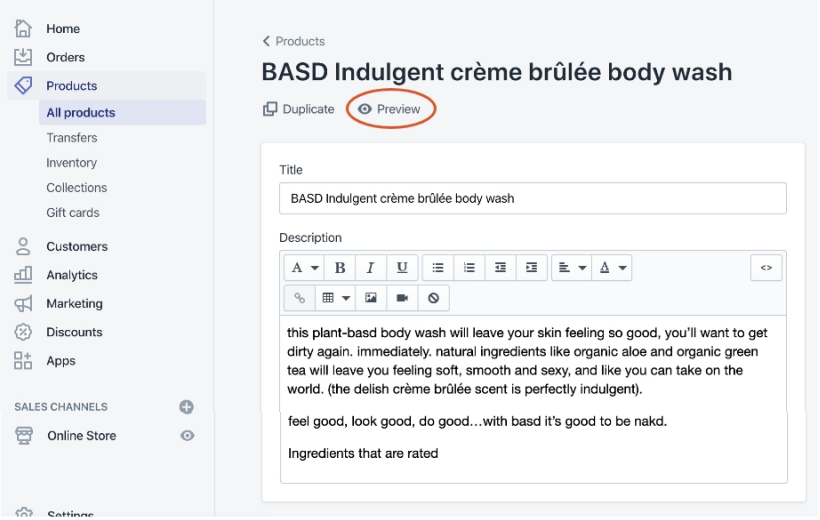Click the Marketing megaphone icon
Image resolution: width=820 pixels, height=520 pixels.
tap(23, 303)
